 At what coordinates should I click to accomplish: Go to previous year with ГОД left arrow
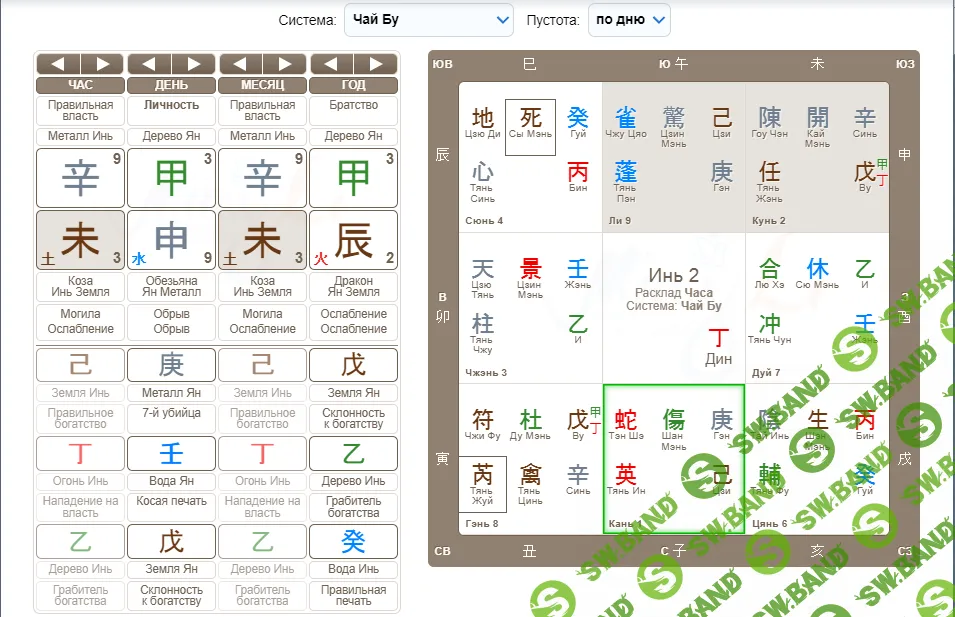click(332, 64)
